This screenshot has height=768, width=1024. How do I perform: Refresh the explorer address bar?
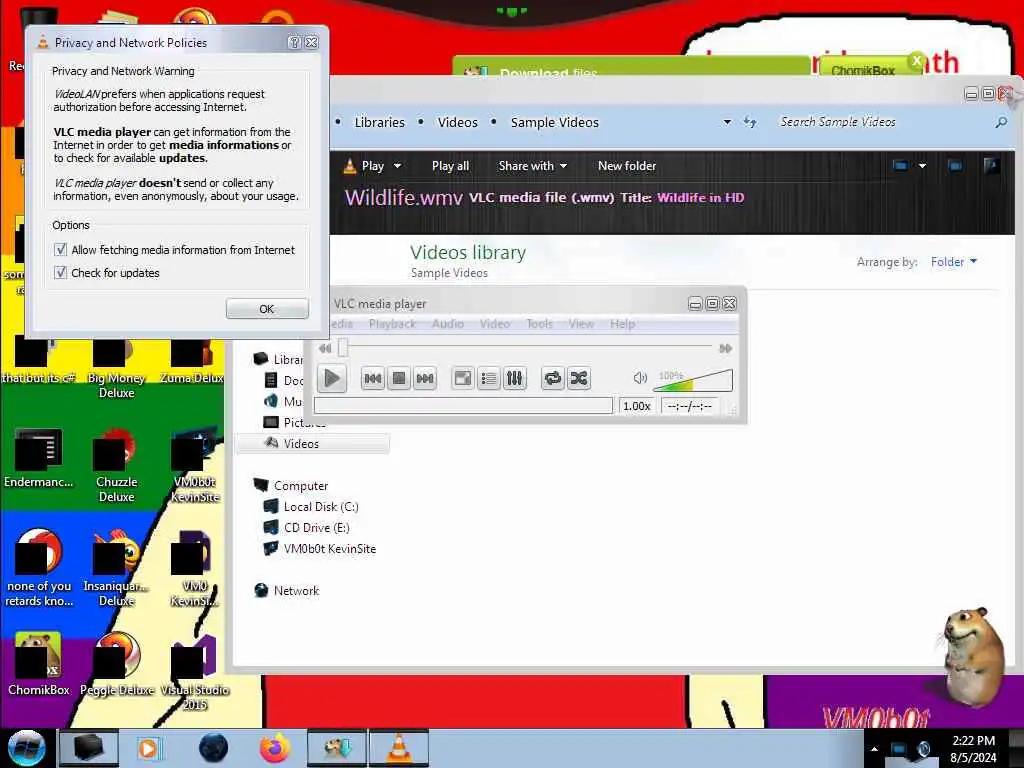point(750,122)
